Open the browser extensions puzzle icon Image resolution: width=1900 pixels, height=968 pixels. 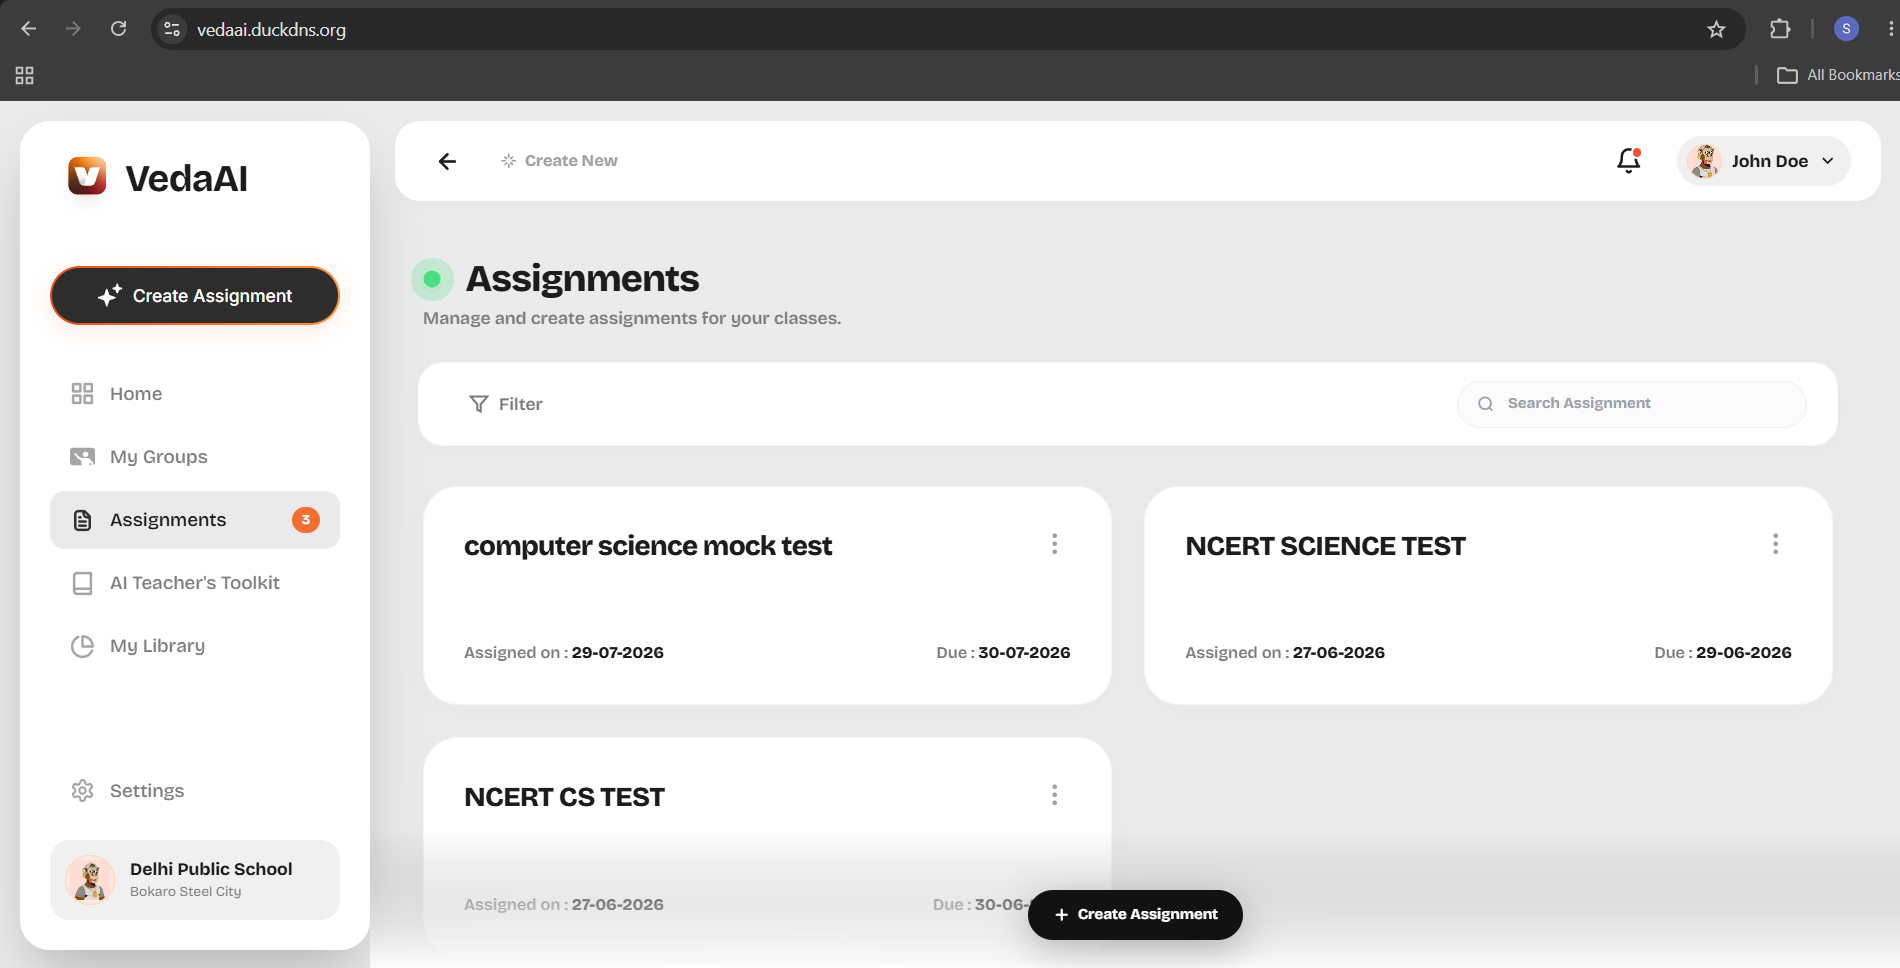pos(1780,29)
